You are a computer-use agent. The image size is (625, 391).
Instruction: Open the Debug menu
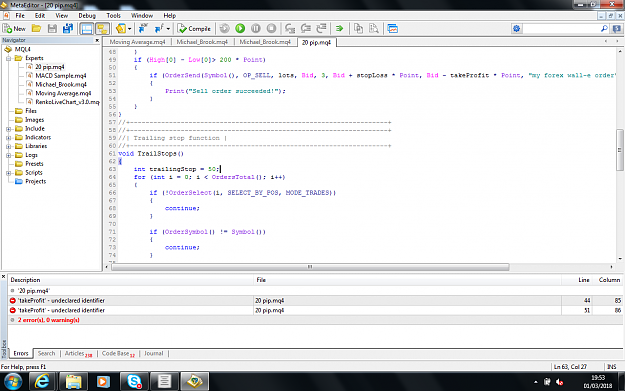pos(87,16)
